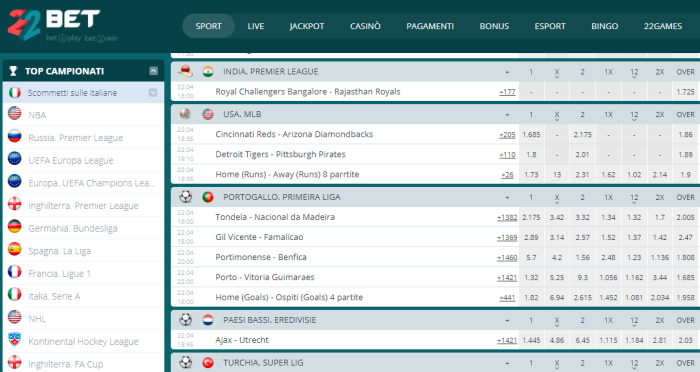Open +1382 markets for Tondela match

pyautogui.click(x=507, y=217)
